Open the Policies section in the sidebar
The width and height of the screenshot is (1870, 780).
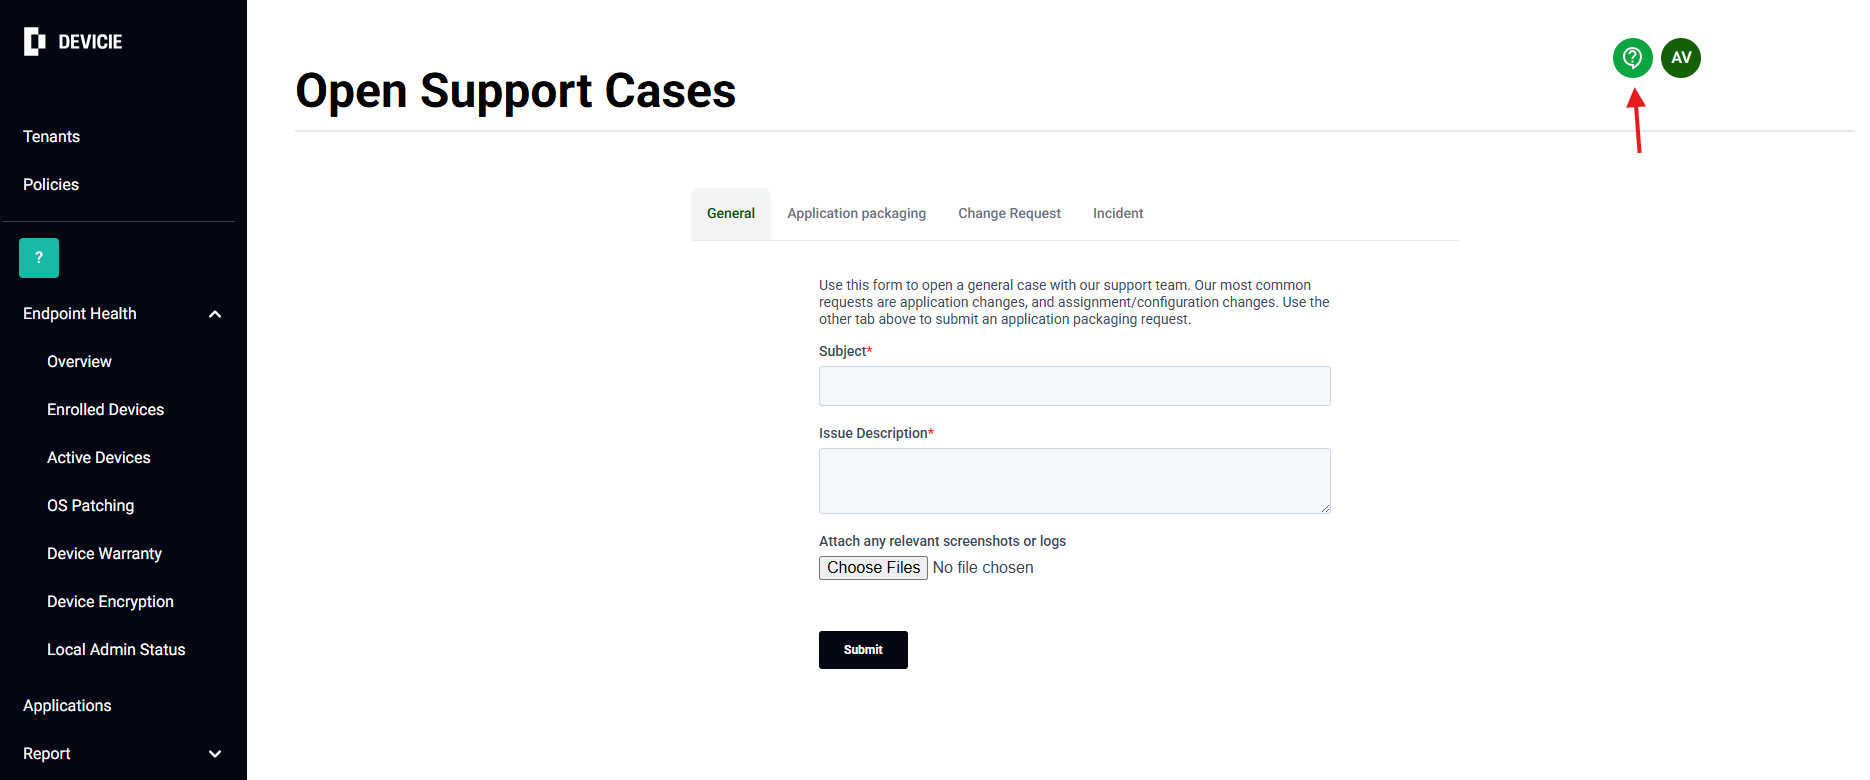coord(50,184)
